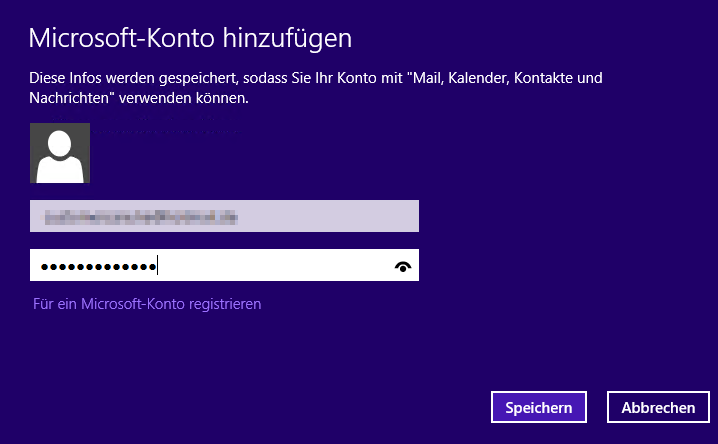Screen dimensions: 718x444
Task: Click the first dot of the masked password
Action: (44, 267)
